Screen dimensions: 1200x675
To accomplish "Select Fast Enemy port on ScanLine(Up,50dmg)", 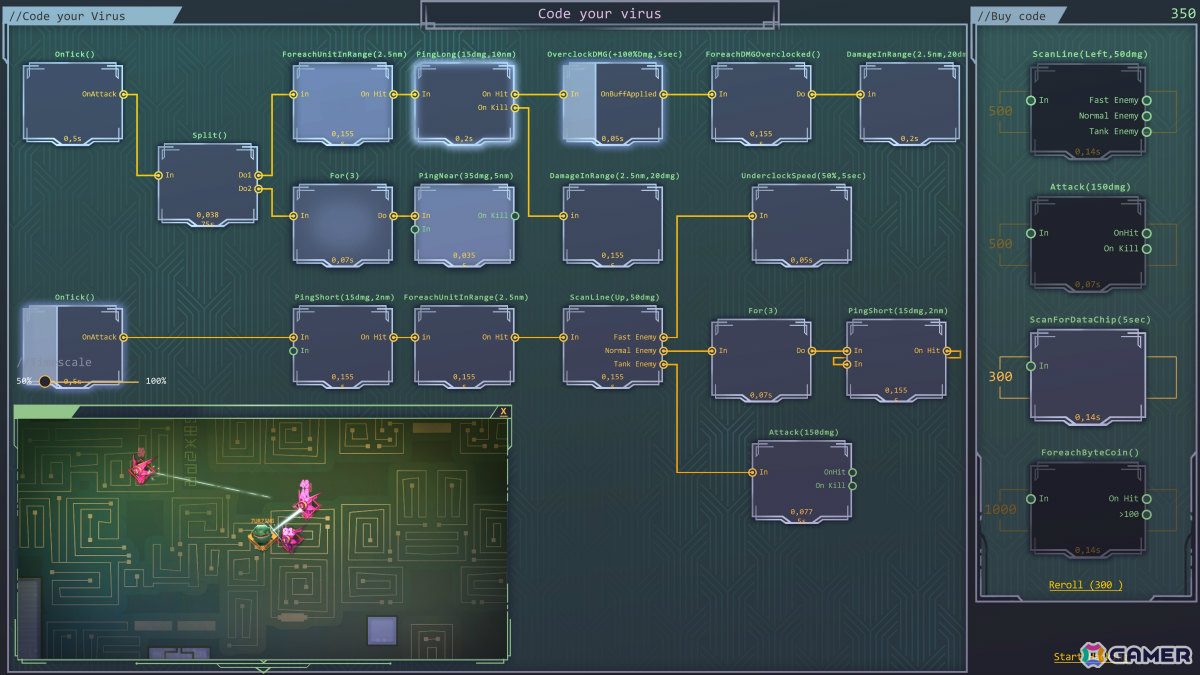I will coord(663,337).
